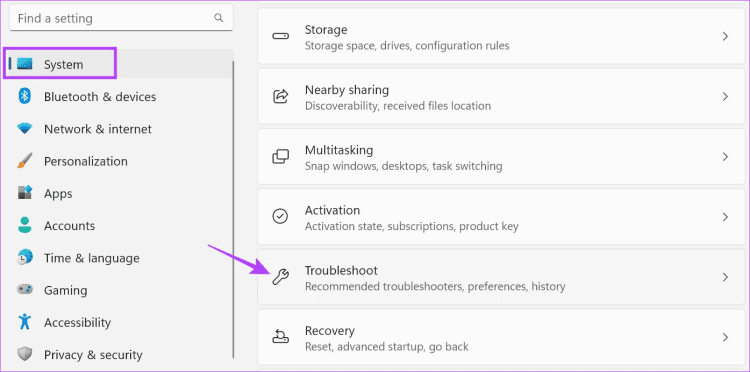The width and height of the screenshot is (750, 372).
Task: Click 'Activation state, subscriptions, product key' text
Action: click(411, 226)
